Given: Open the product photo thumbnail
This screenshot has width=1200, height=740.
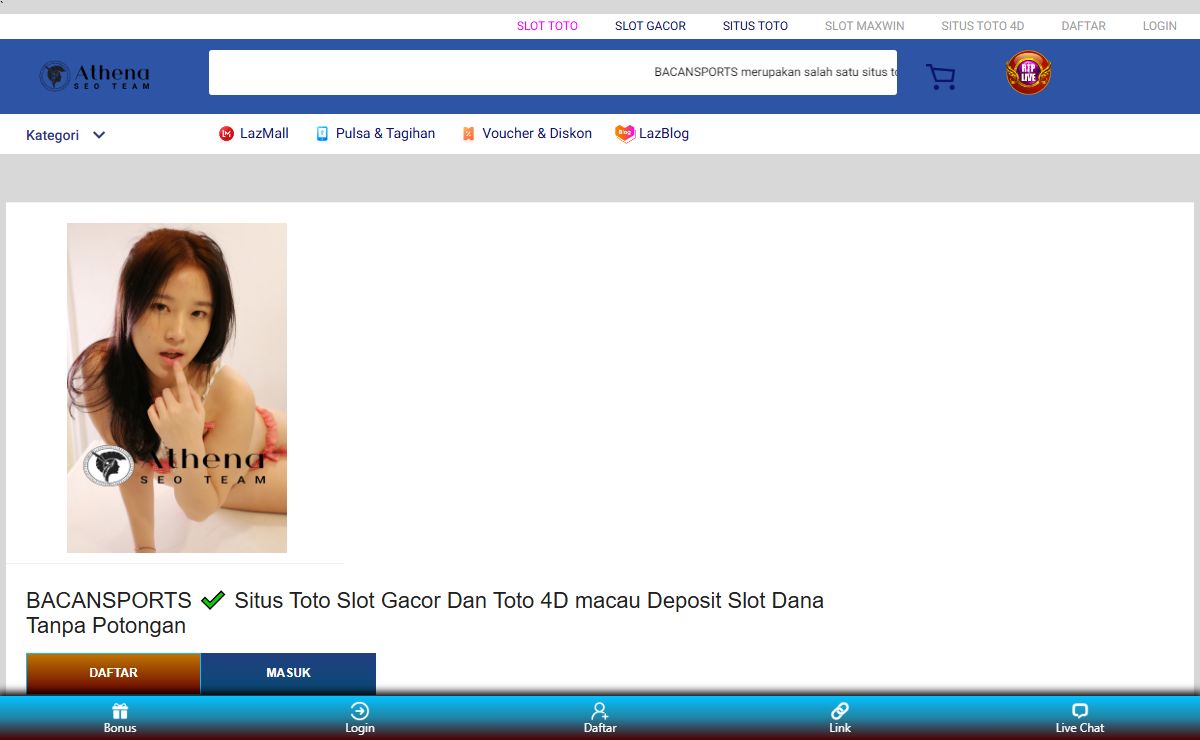Looking at the screenshot, I should pos(177,388).
